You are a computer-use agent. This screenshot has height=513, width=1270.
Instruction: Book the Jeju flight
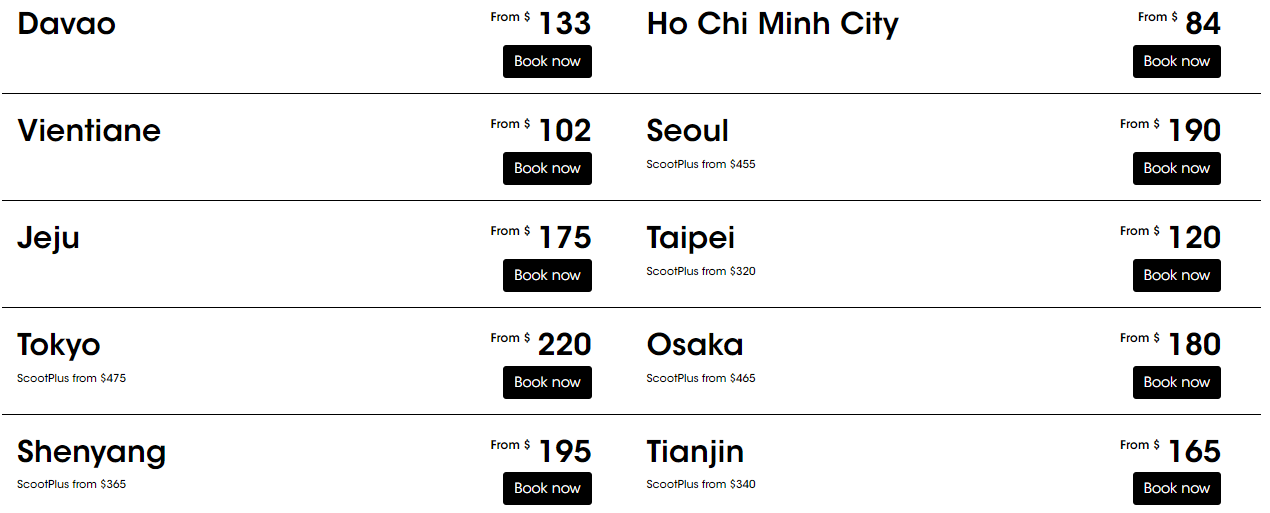click(x=547, y=275)
